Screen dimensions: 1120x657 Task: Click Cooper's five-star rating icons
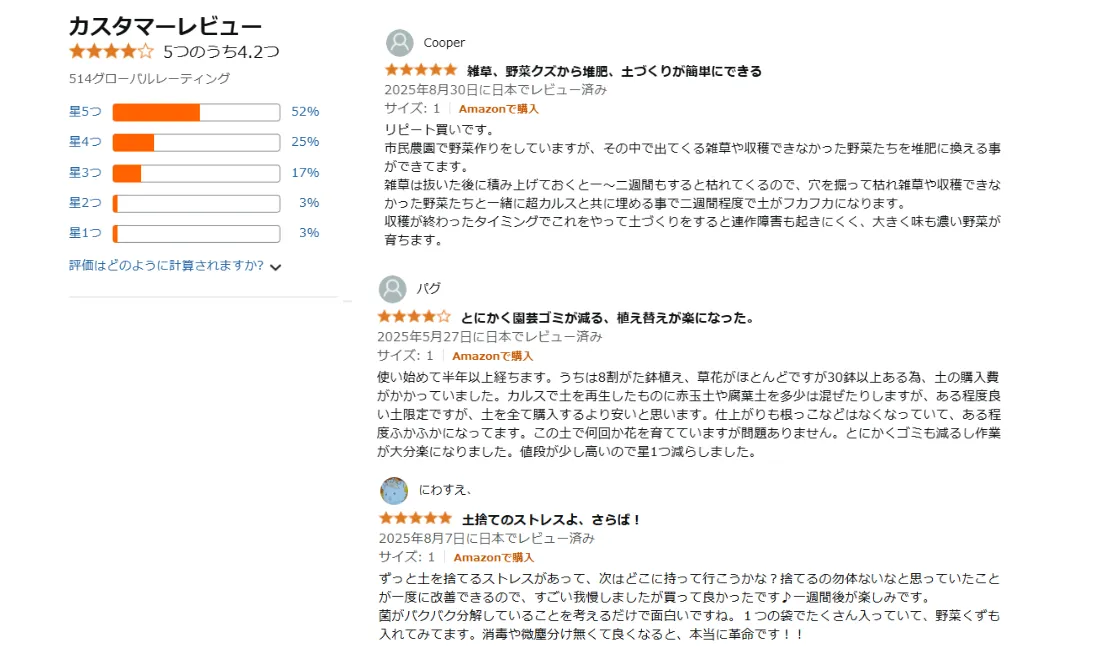pos(420,71)
